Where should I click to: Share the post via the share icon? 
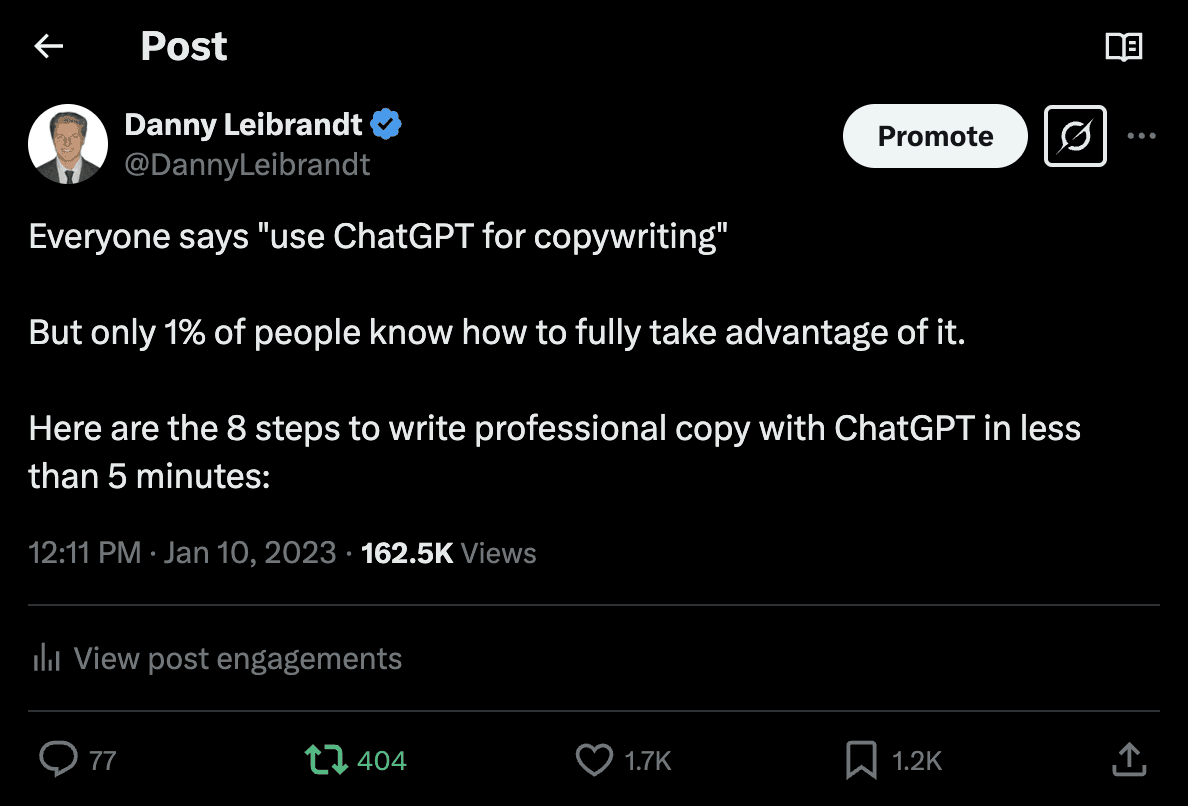[1128, 760]
